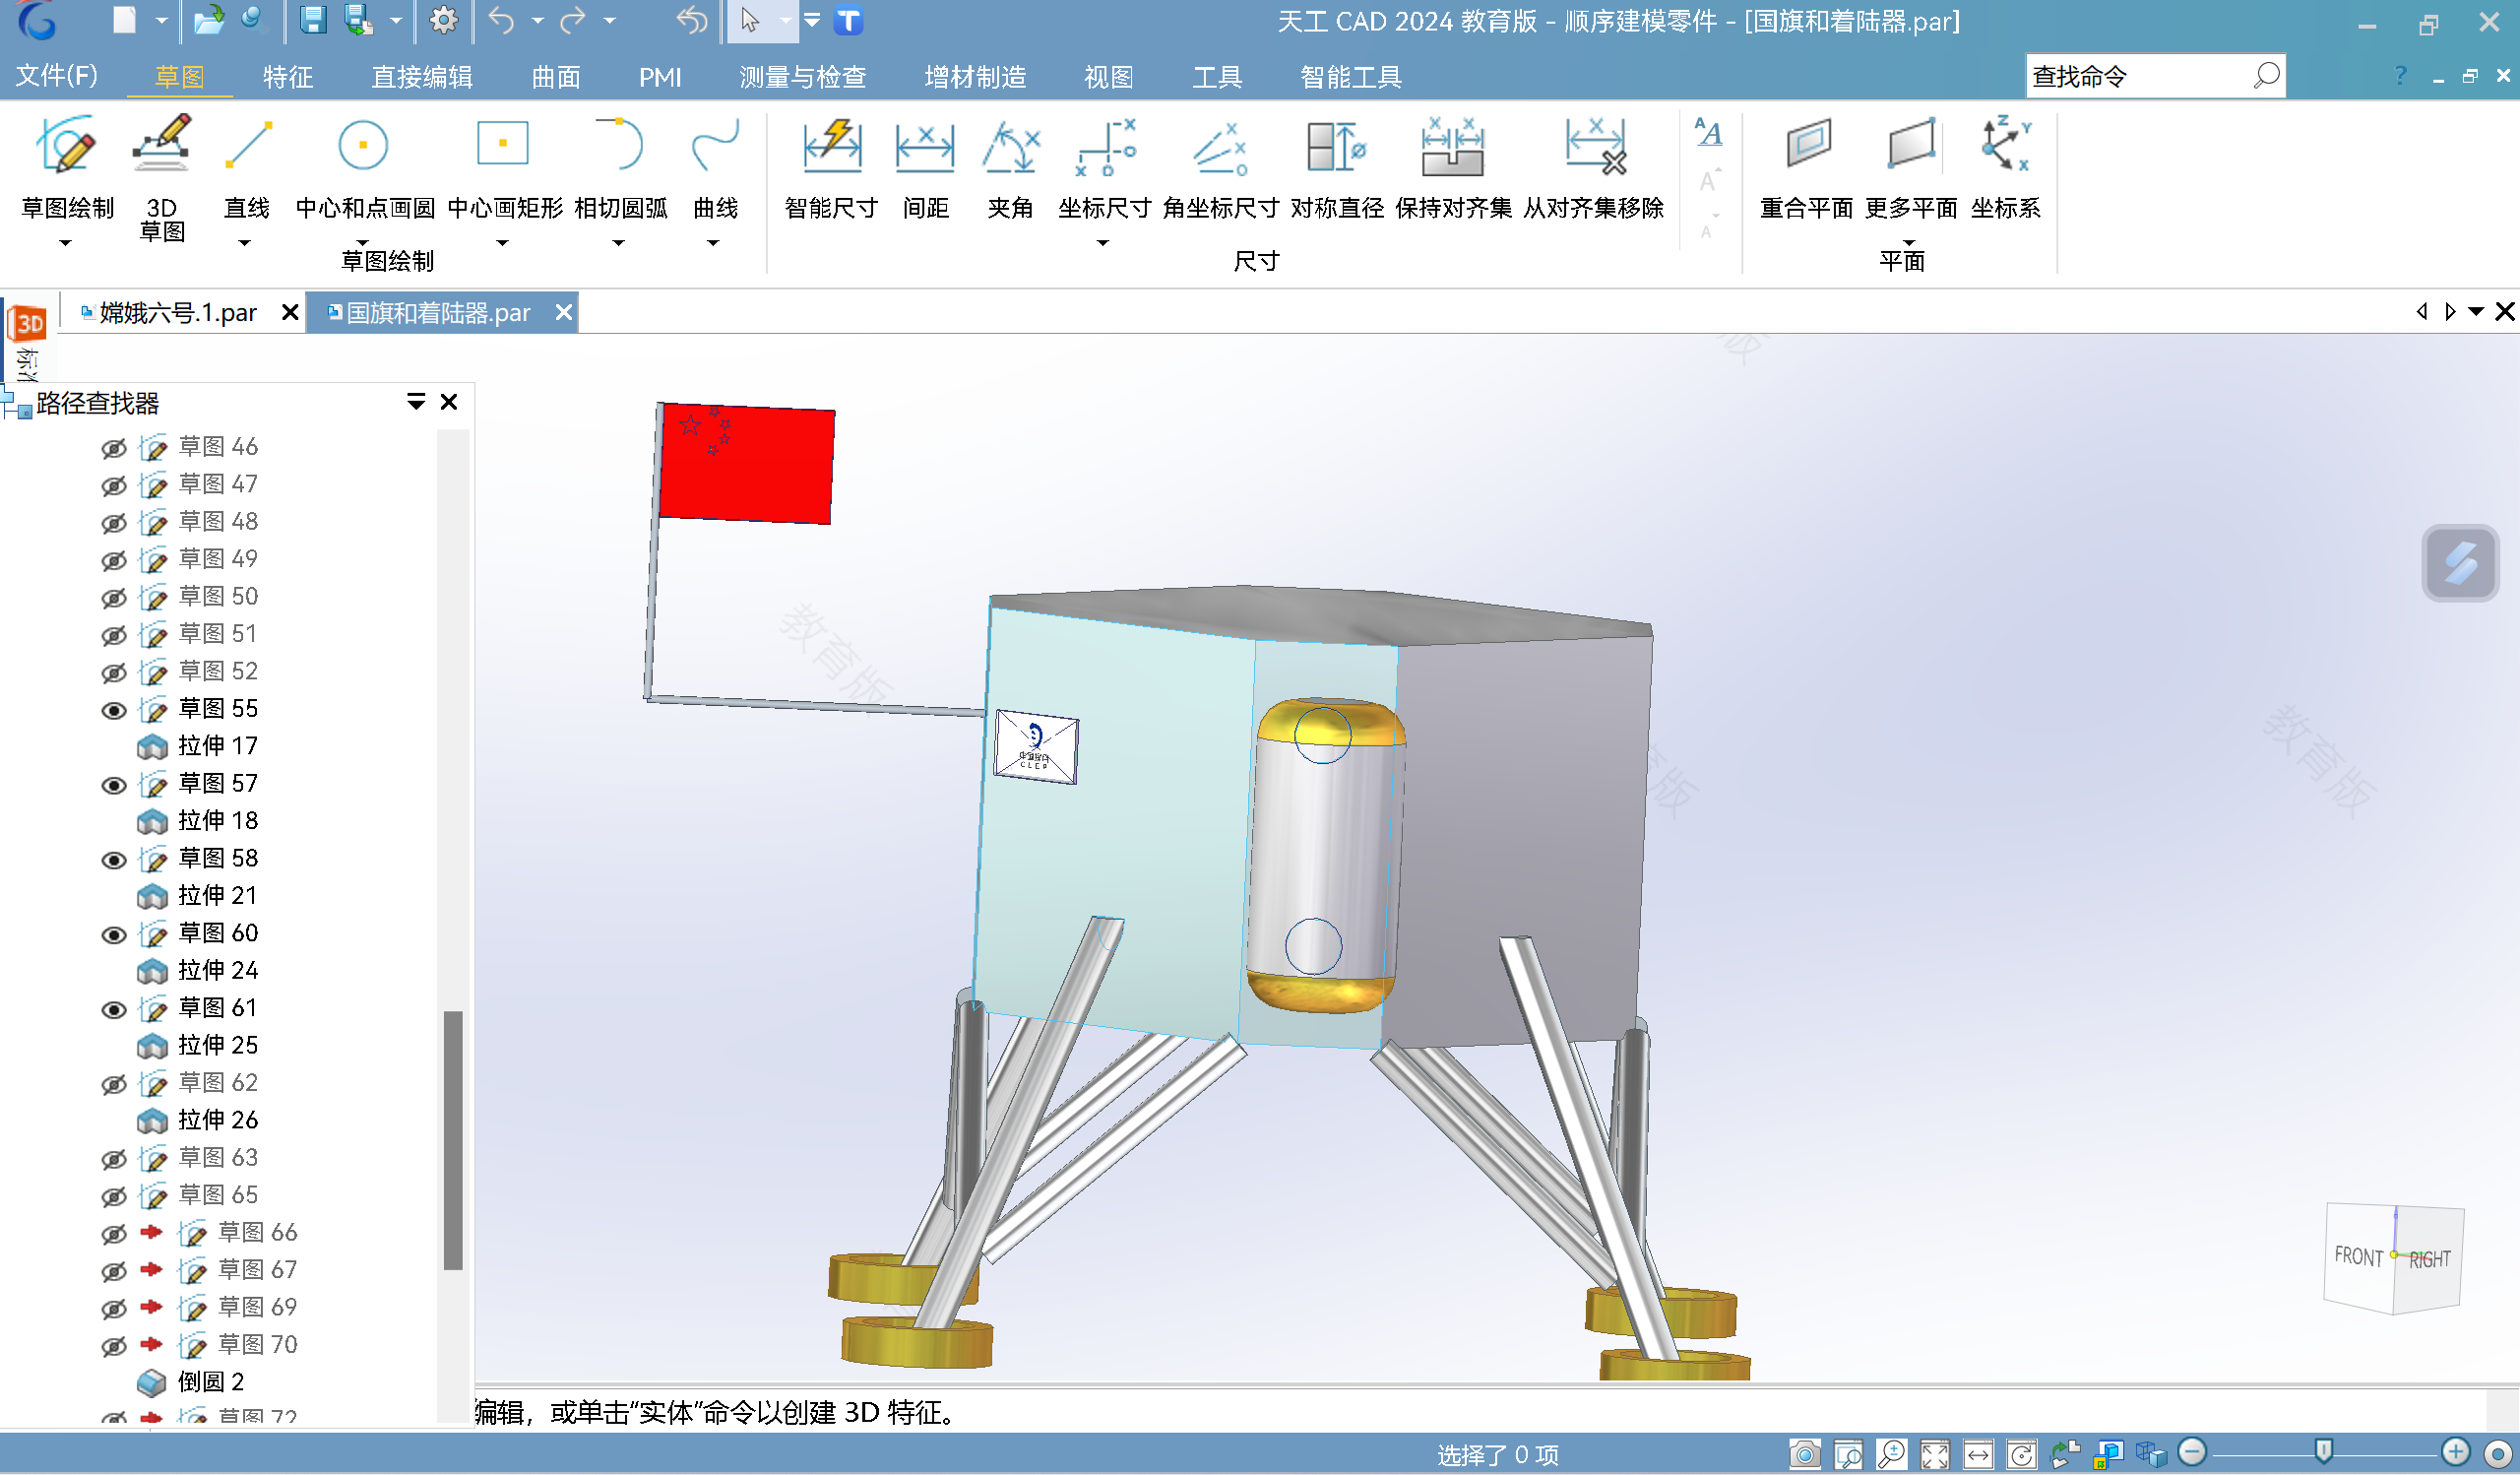Switch to the 曲面 ribbon tab
2520x1475 pixels.
[556, 76]
